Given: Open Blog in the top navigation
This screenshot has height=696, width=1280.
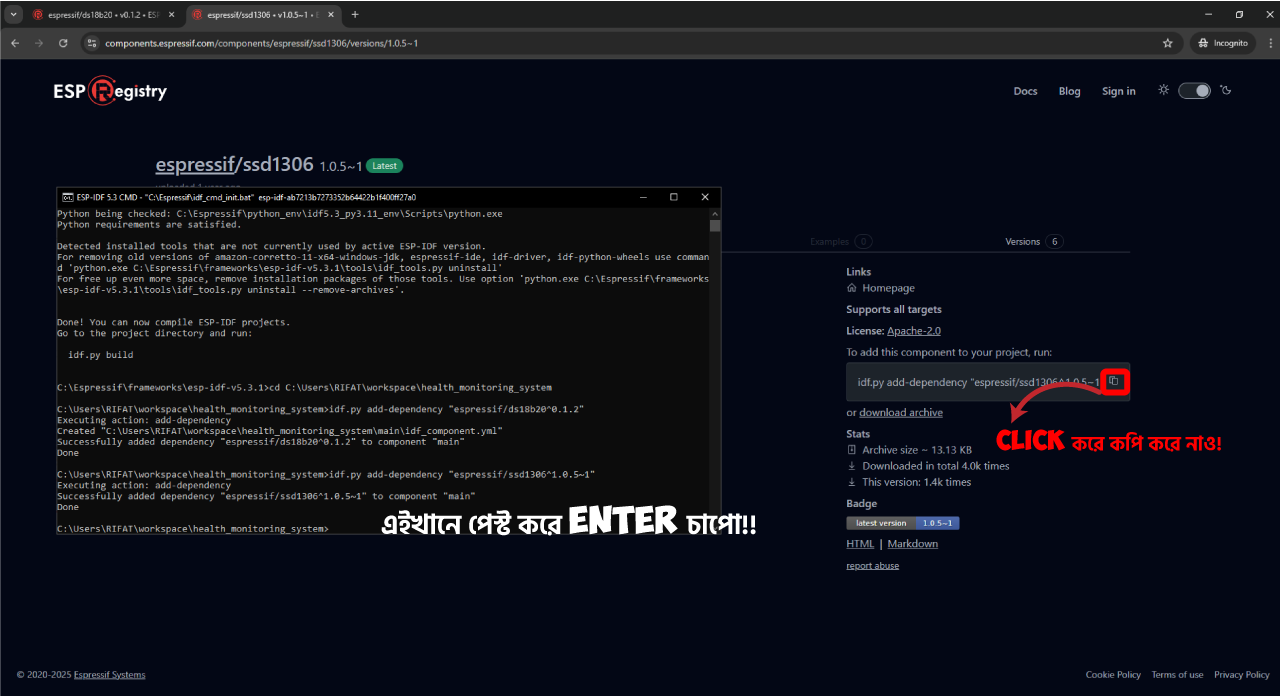Looking at the screenshot, I should [1070, 91].
